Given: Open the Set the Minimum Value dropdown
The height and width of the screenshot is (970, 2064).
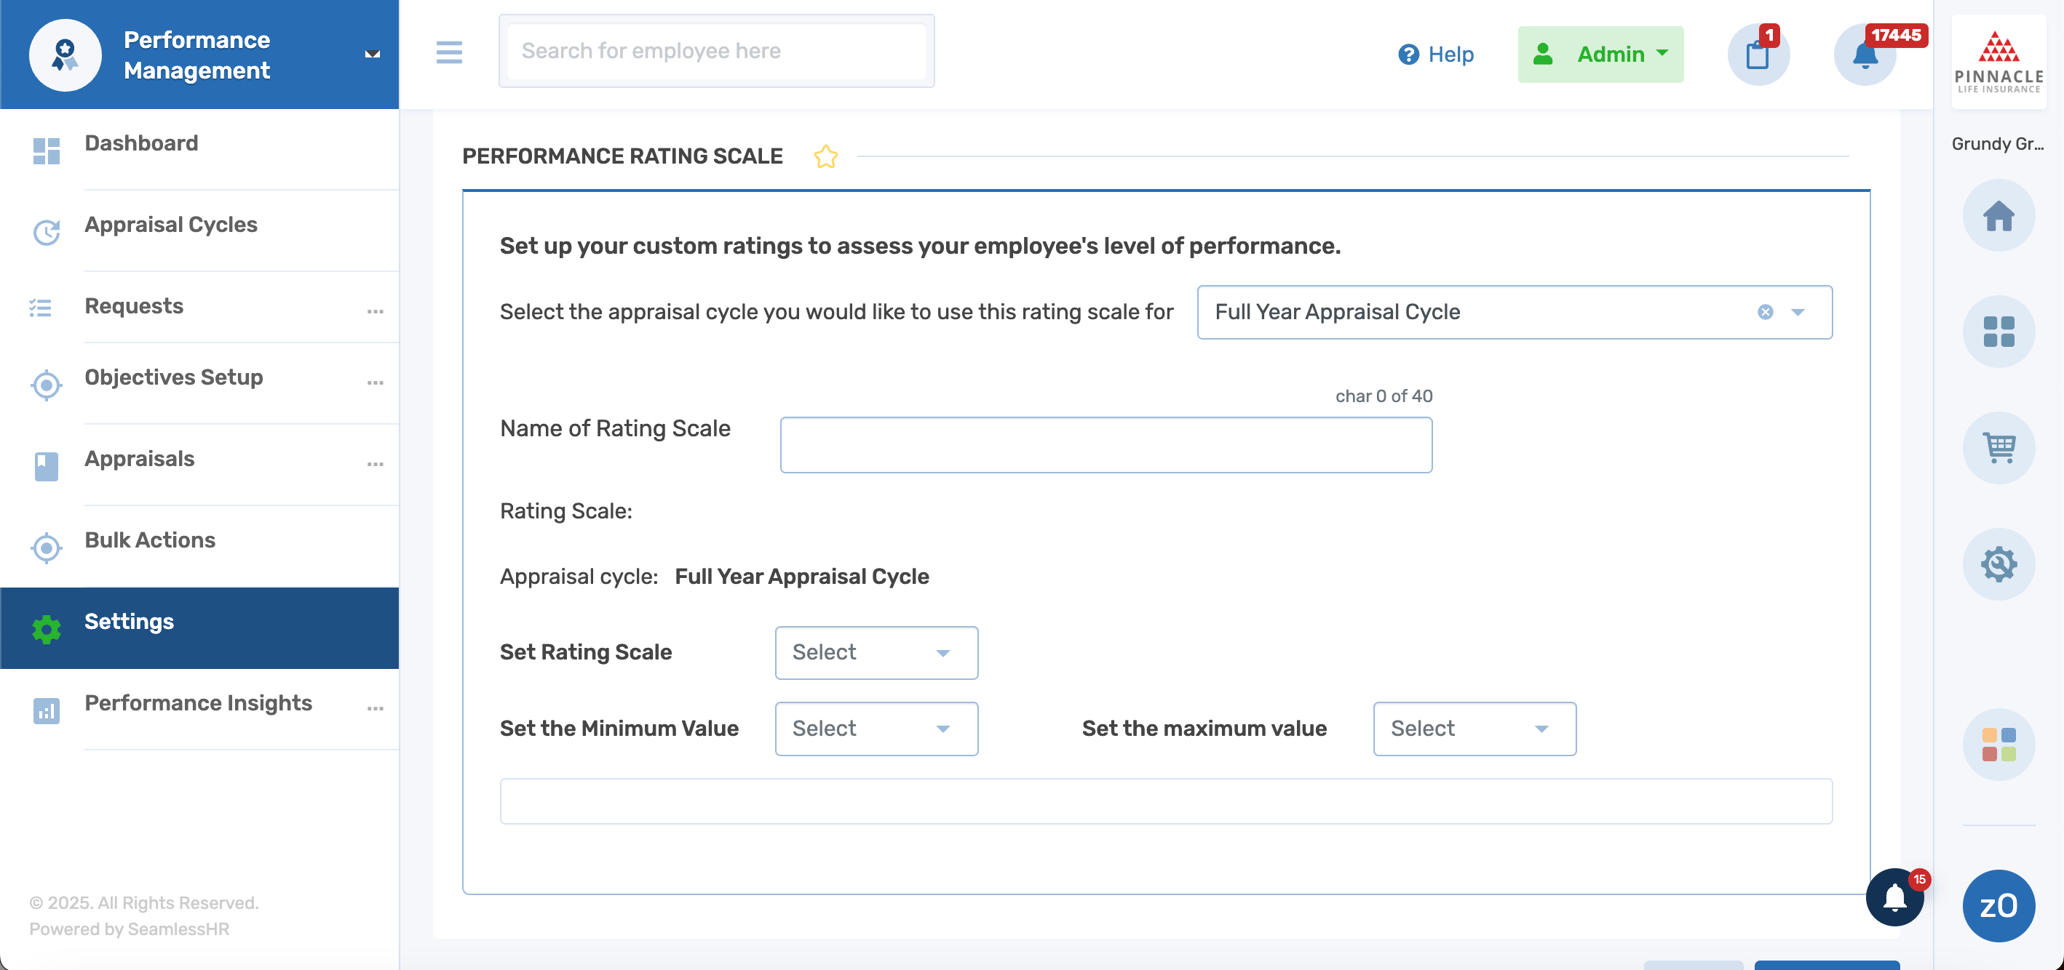Looking at the screenshot, I should pos(876,729).
